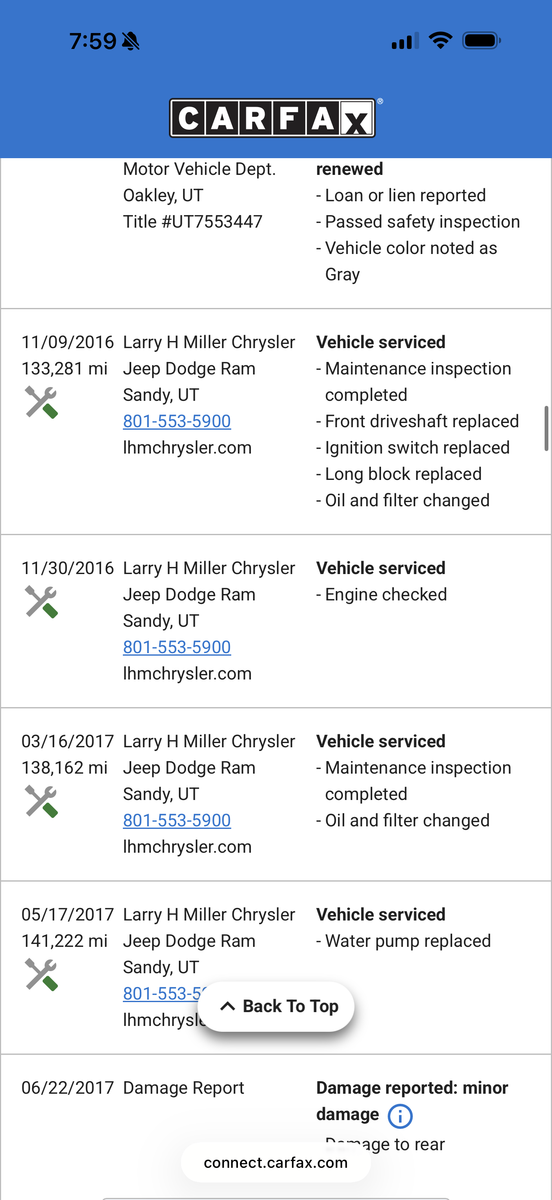Call 801-553-5900 from the 11/30/2016 entry

click(x=177, y=647)
